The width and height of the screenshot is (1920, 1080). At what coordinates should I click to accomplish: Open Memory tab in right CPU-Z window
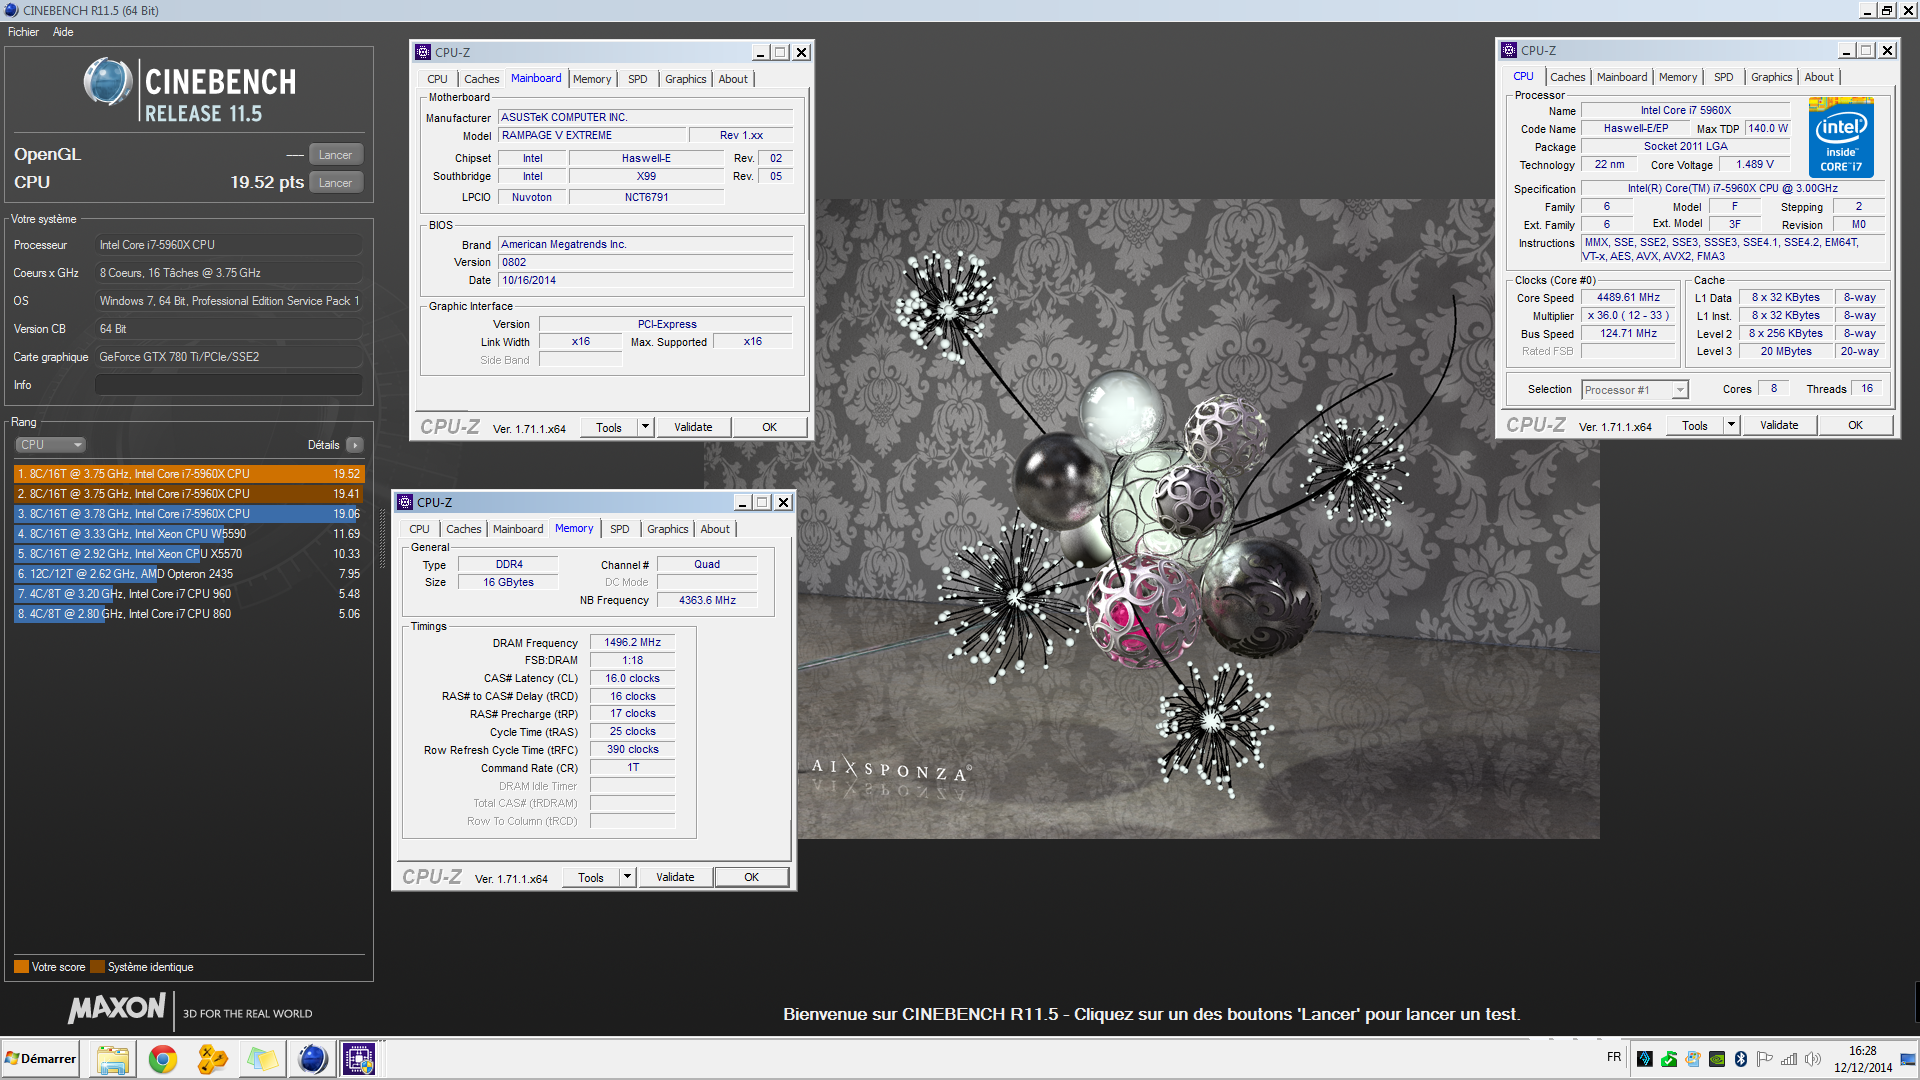[x=1678, y=77]
